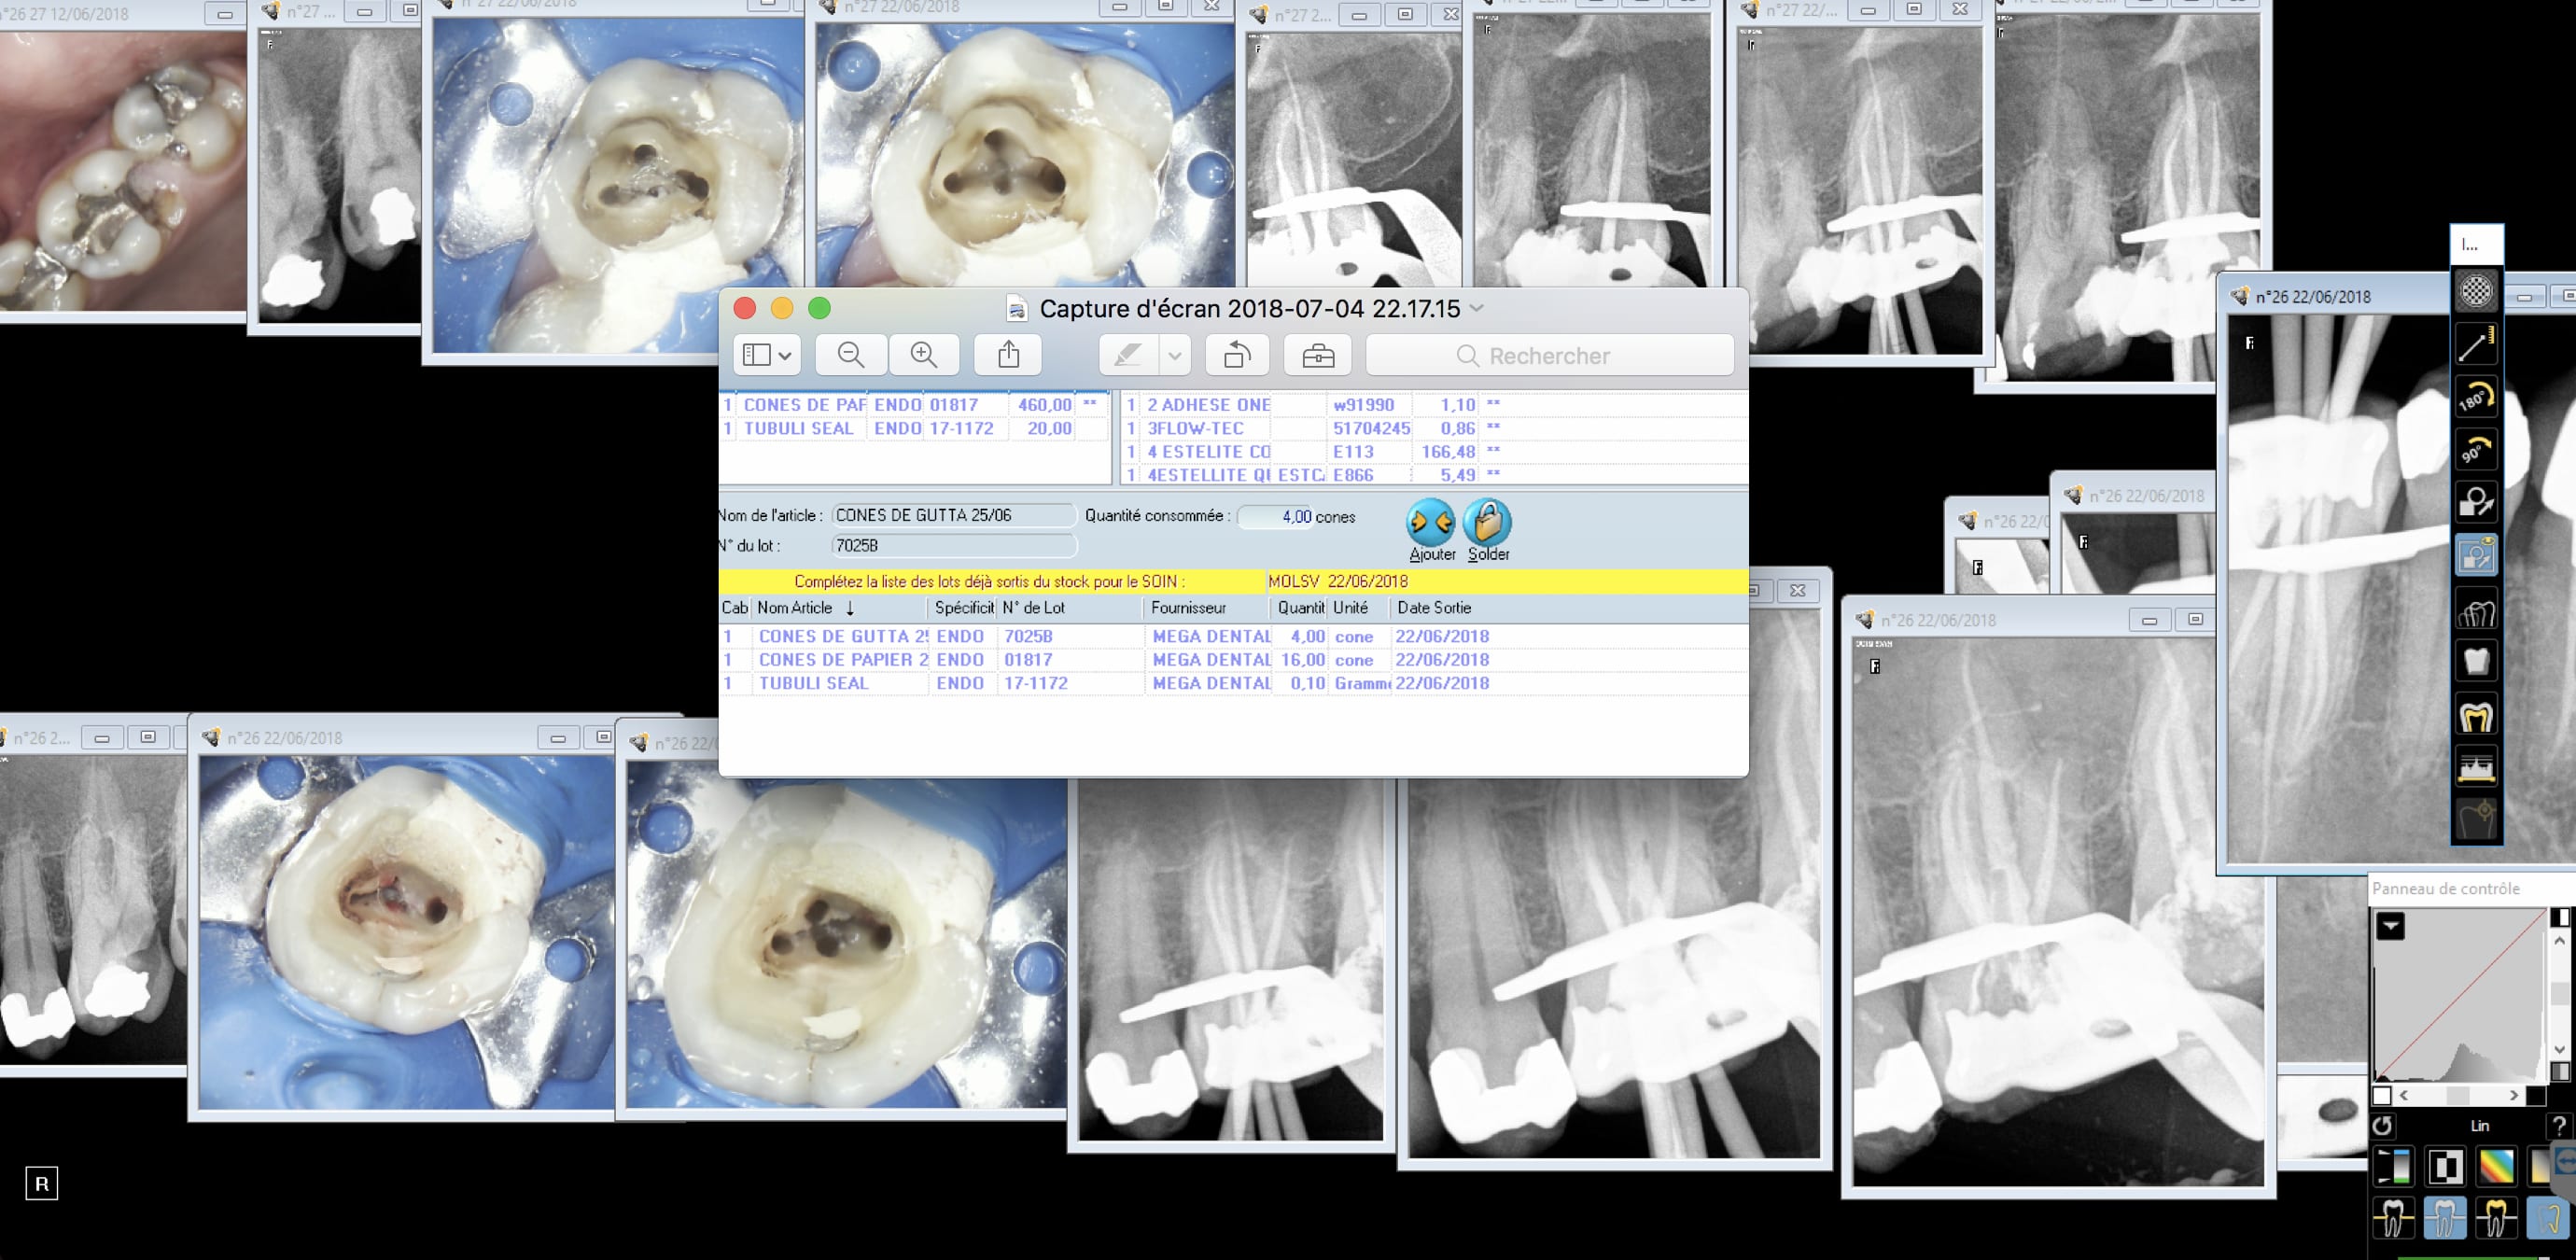Click the zoom-in magnifier in Preview
The width and height of the screenshot is (2576, 1260).
pos(923,355)
